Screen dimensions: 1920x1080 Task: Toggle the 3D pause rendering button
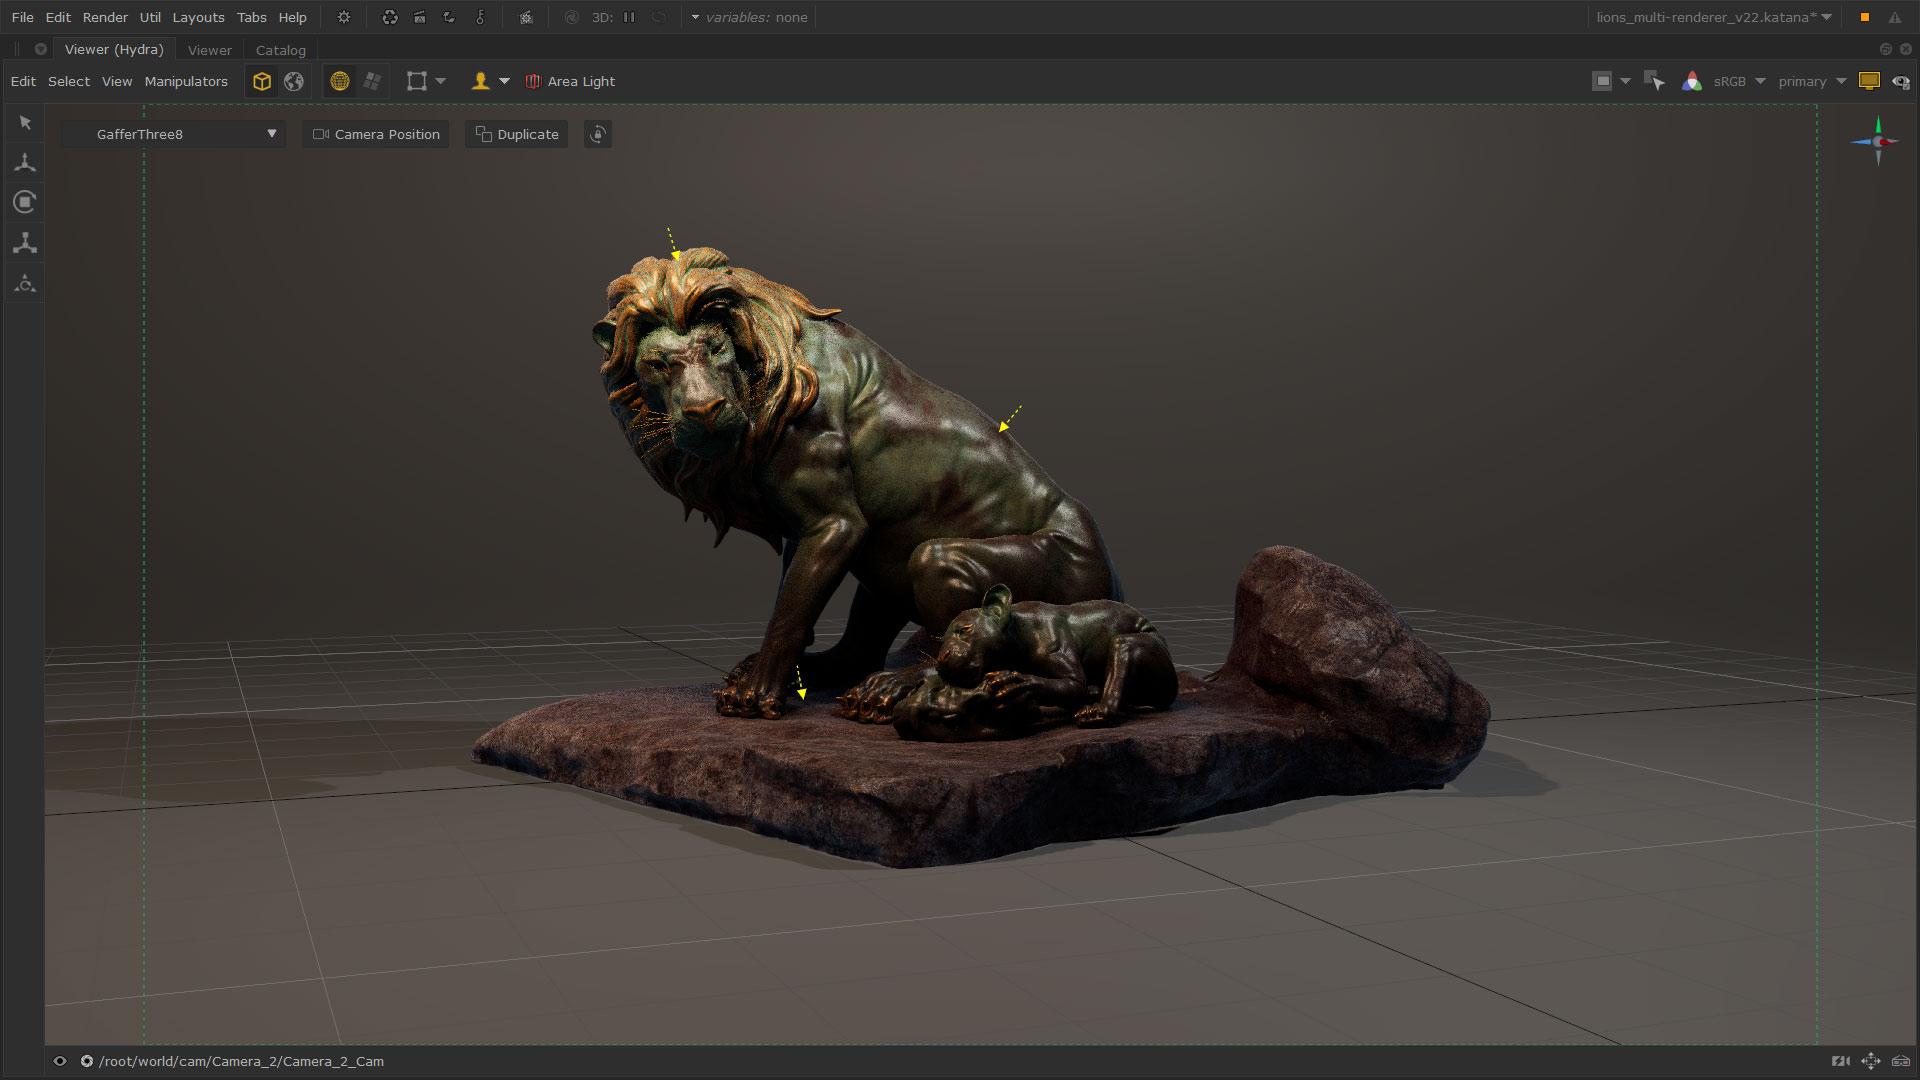pos(629,17)
